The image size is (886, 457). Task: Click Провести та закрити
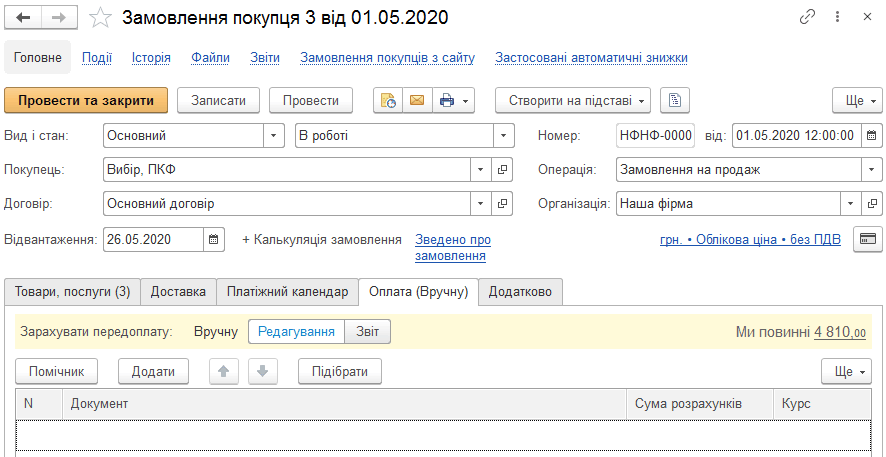(x=86, y=101)
